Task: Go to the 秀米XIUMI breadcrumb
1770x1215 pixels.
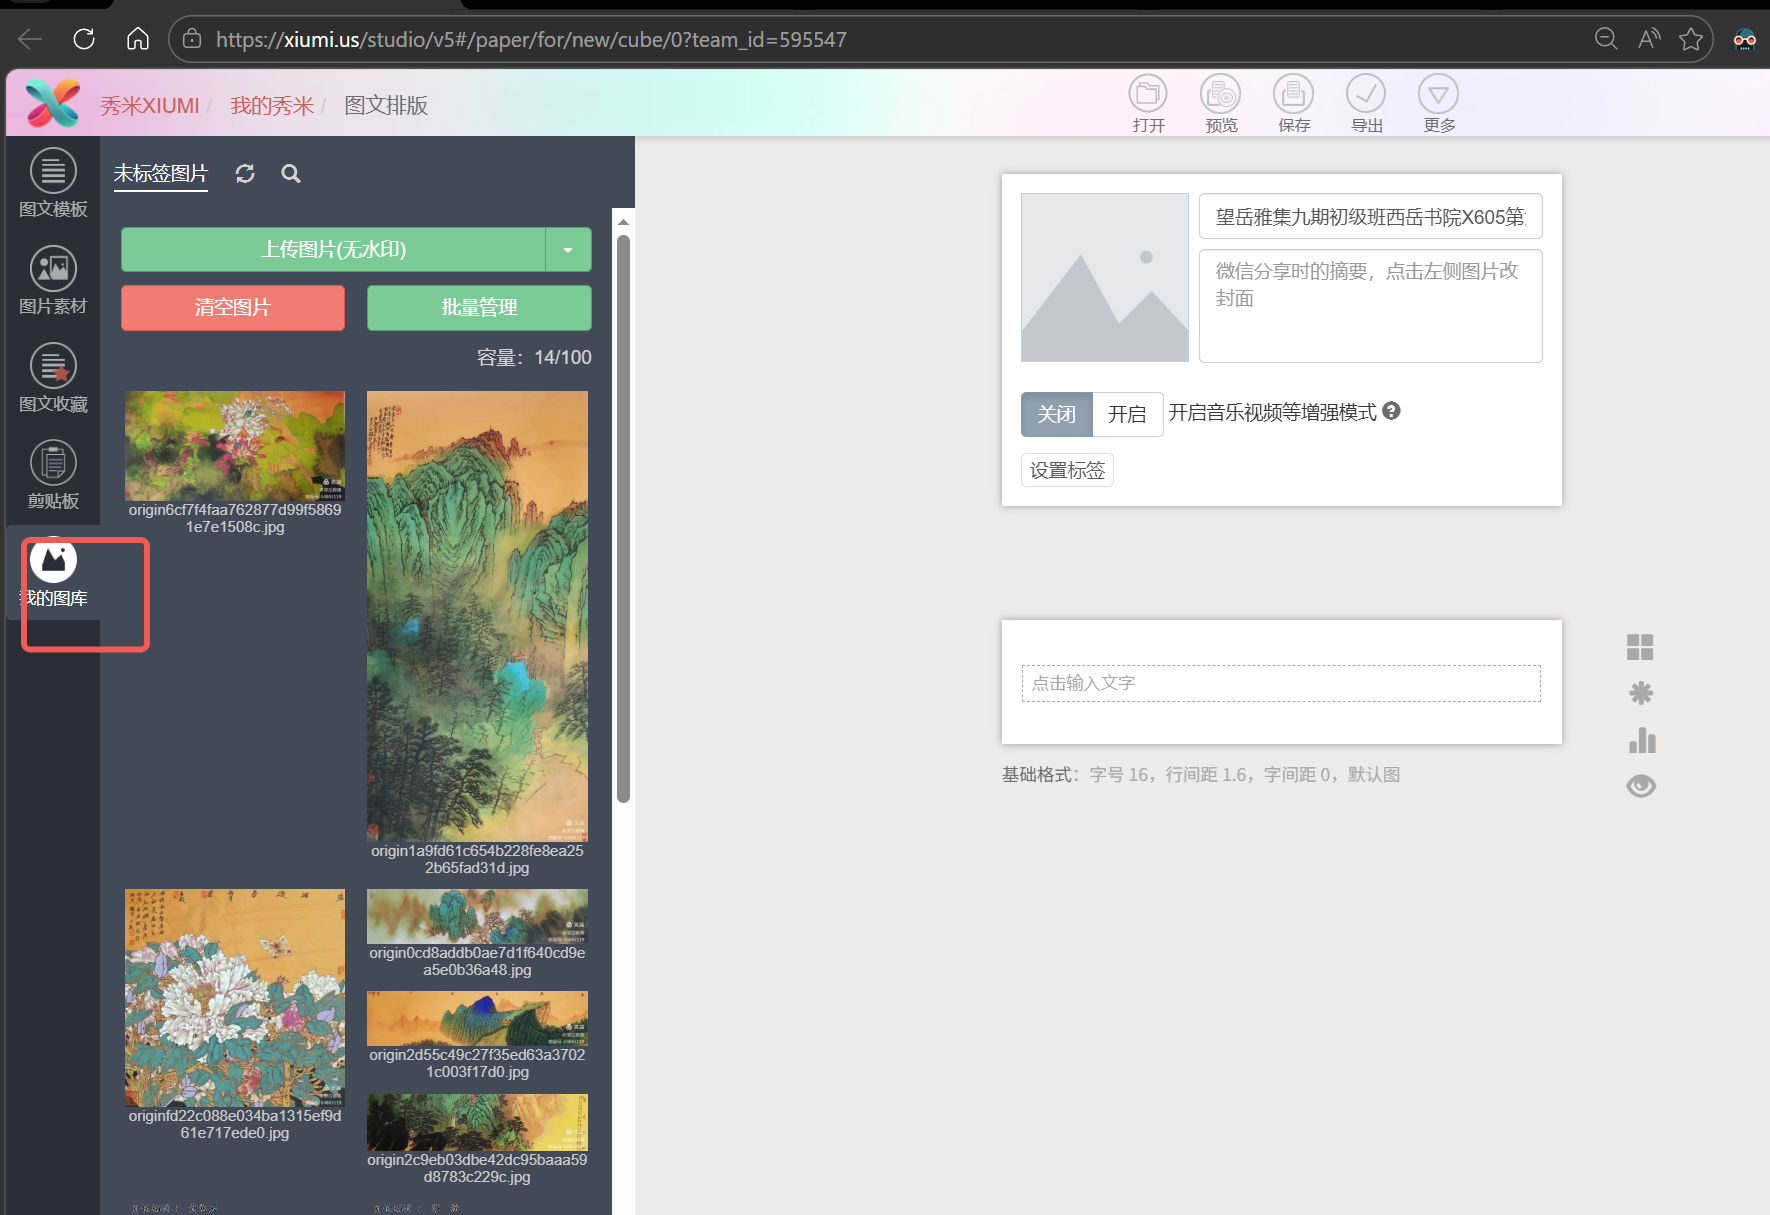Action: [150, 105]
